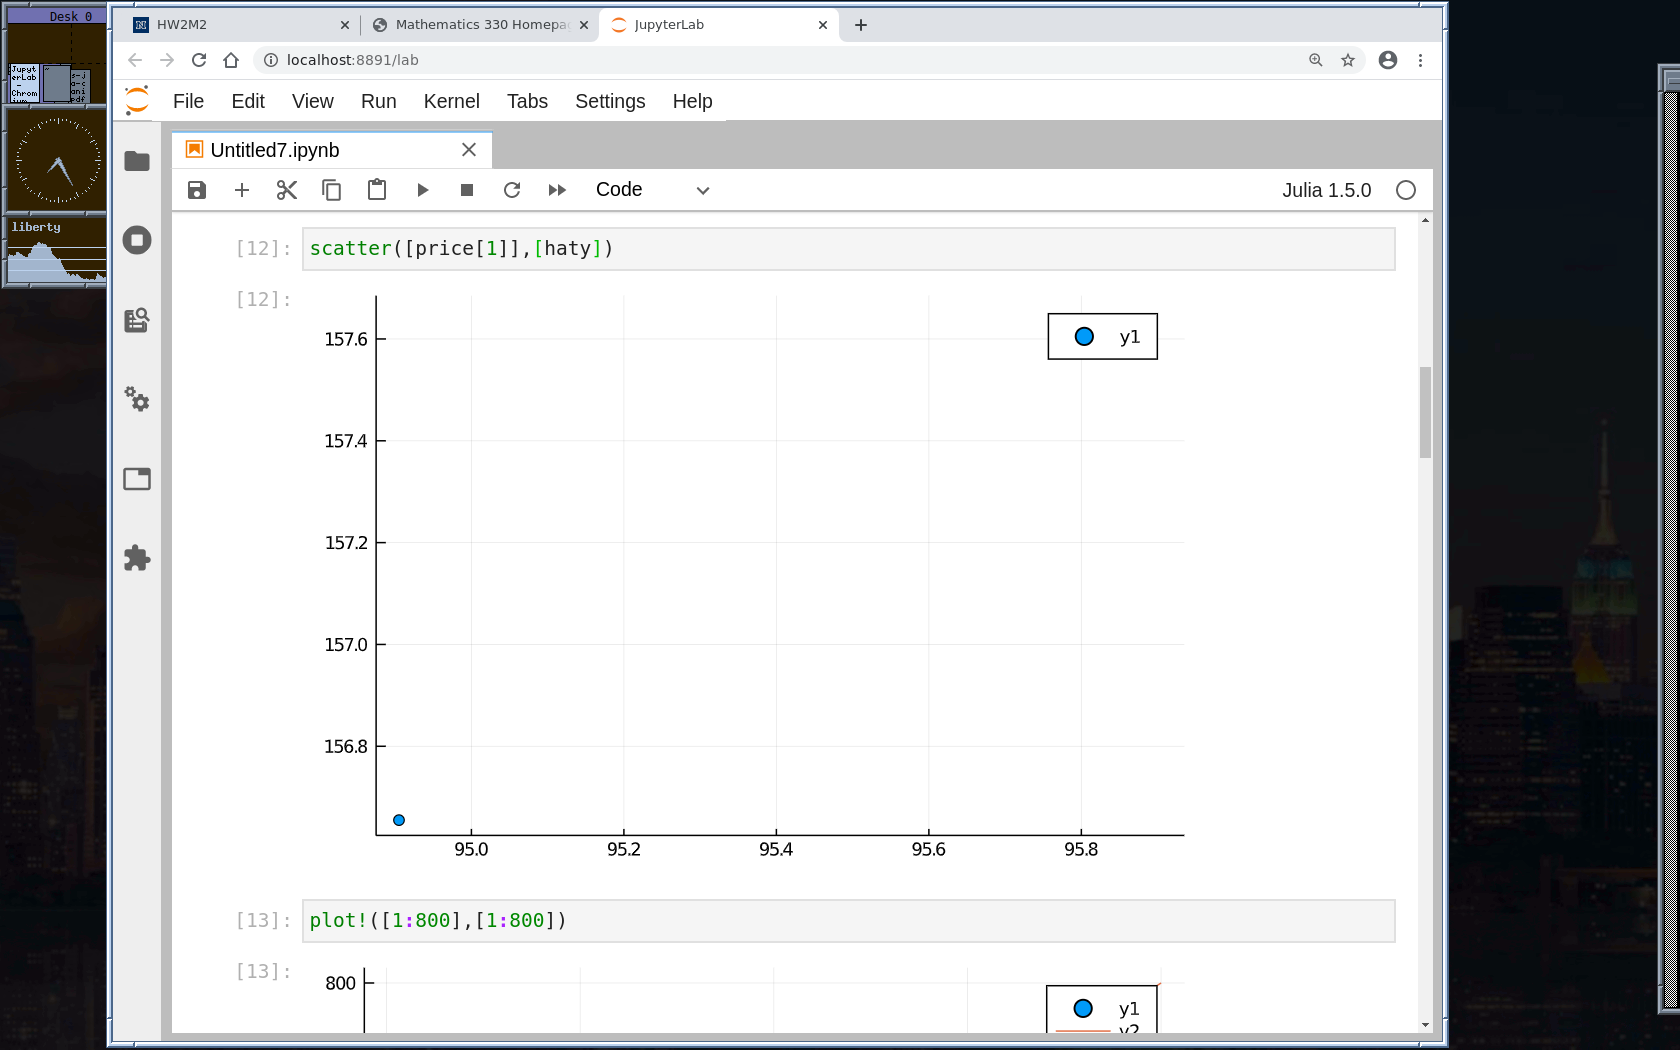
Task: Open the file browser sidebar panel
Action: tap(137, 161)
